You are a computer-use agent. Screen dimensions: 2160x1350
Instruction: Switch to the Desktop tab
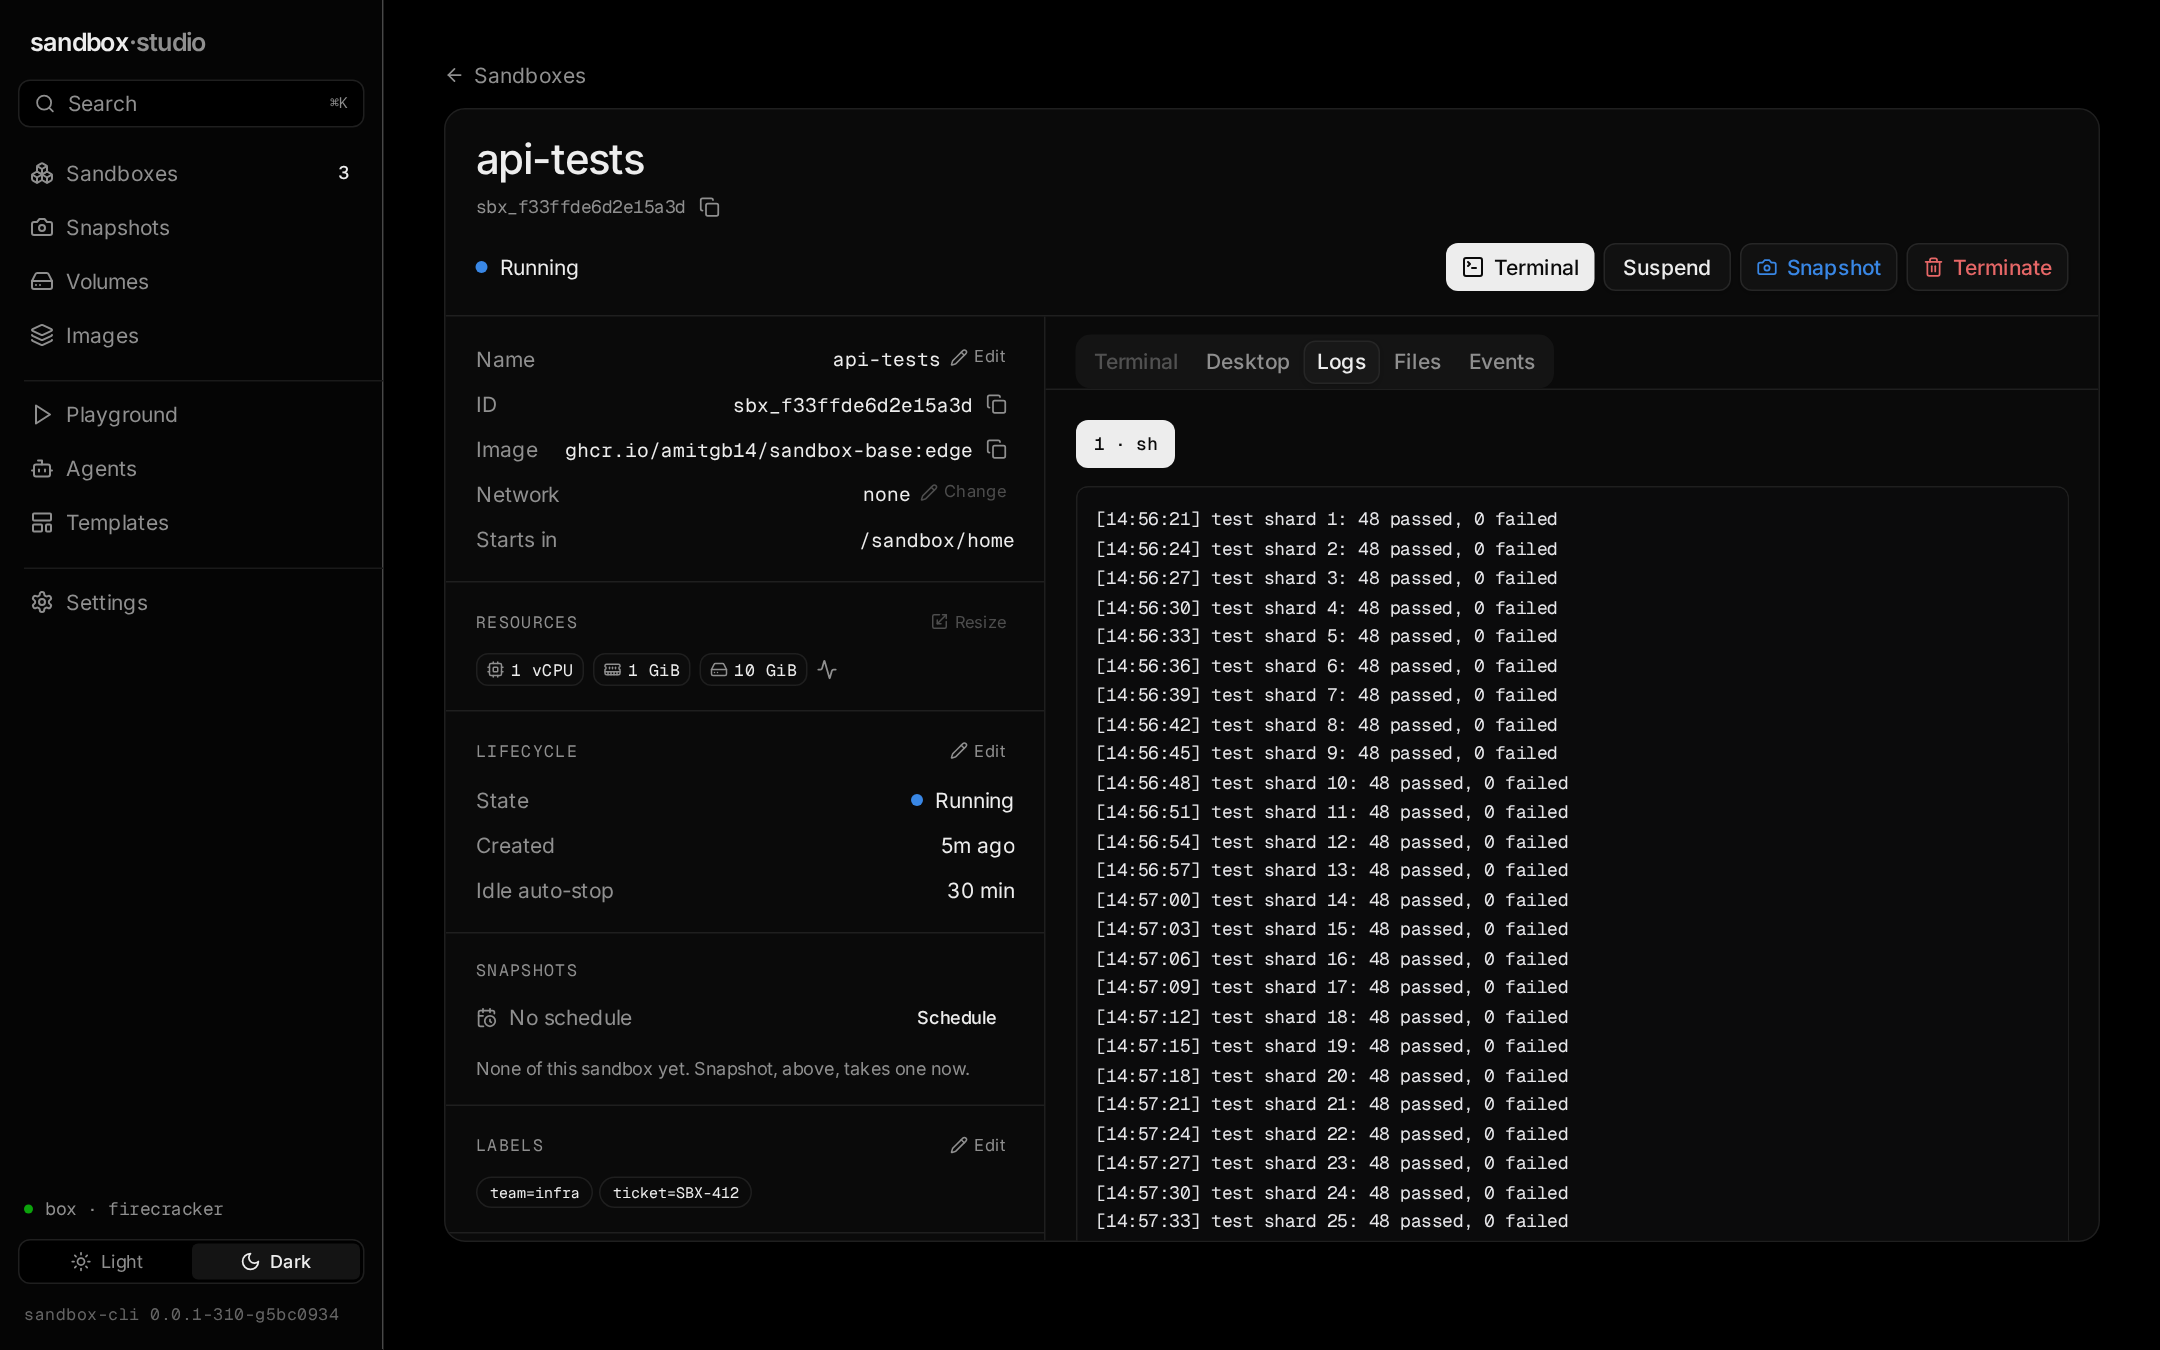[1247, 361]
